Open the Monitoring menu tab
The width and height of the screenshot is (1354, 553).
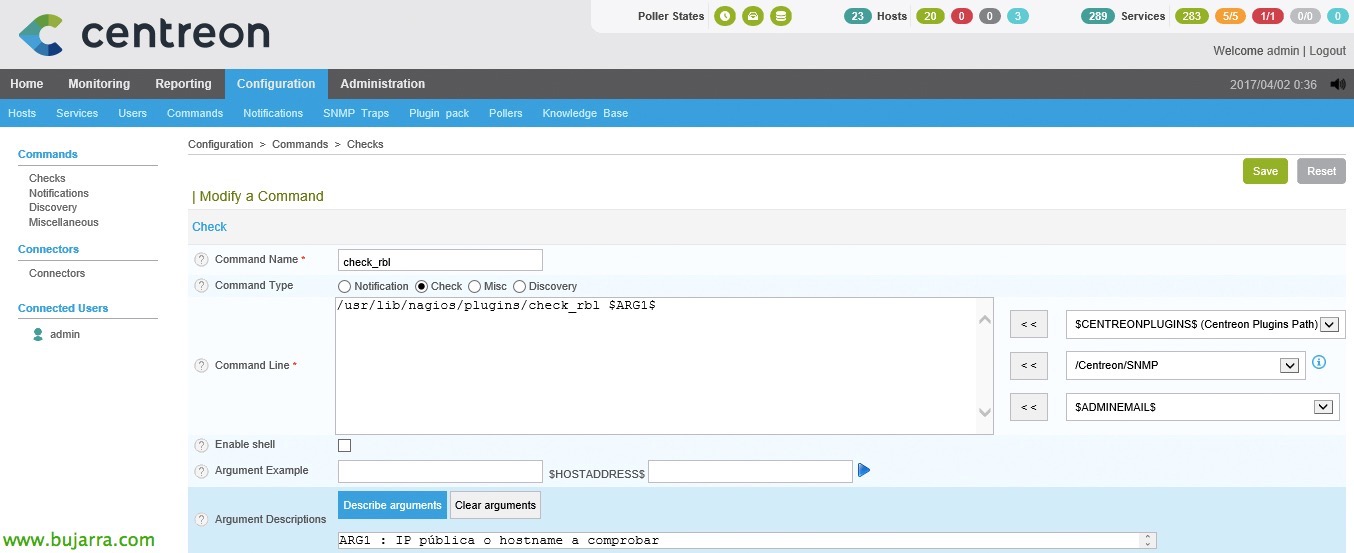(99, 84)
